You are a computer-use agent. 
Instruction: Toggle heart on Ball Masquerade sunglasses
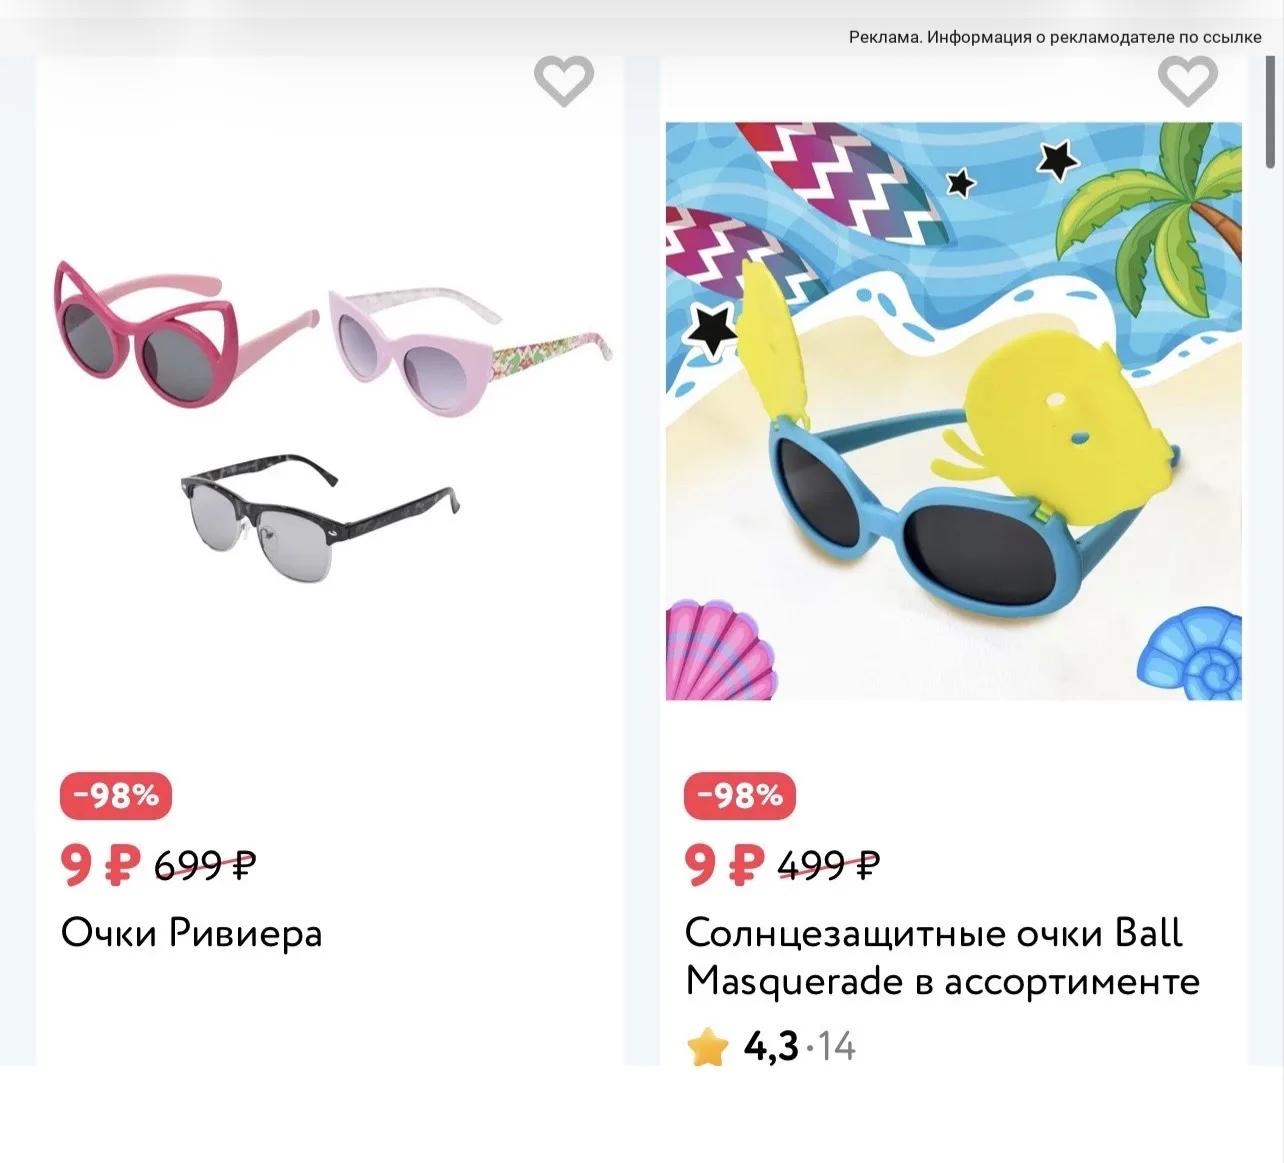pyautogui.click(x=1187, y=80)
